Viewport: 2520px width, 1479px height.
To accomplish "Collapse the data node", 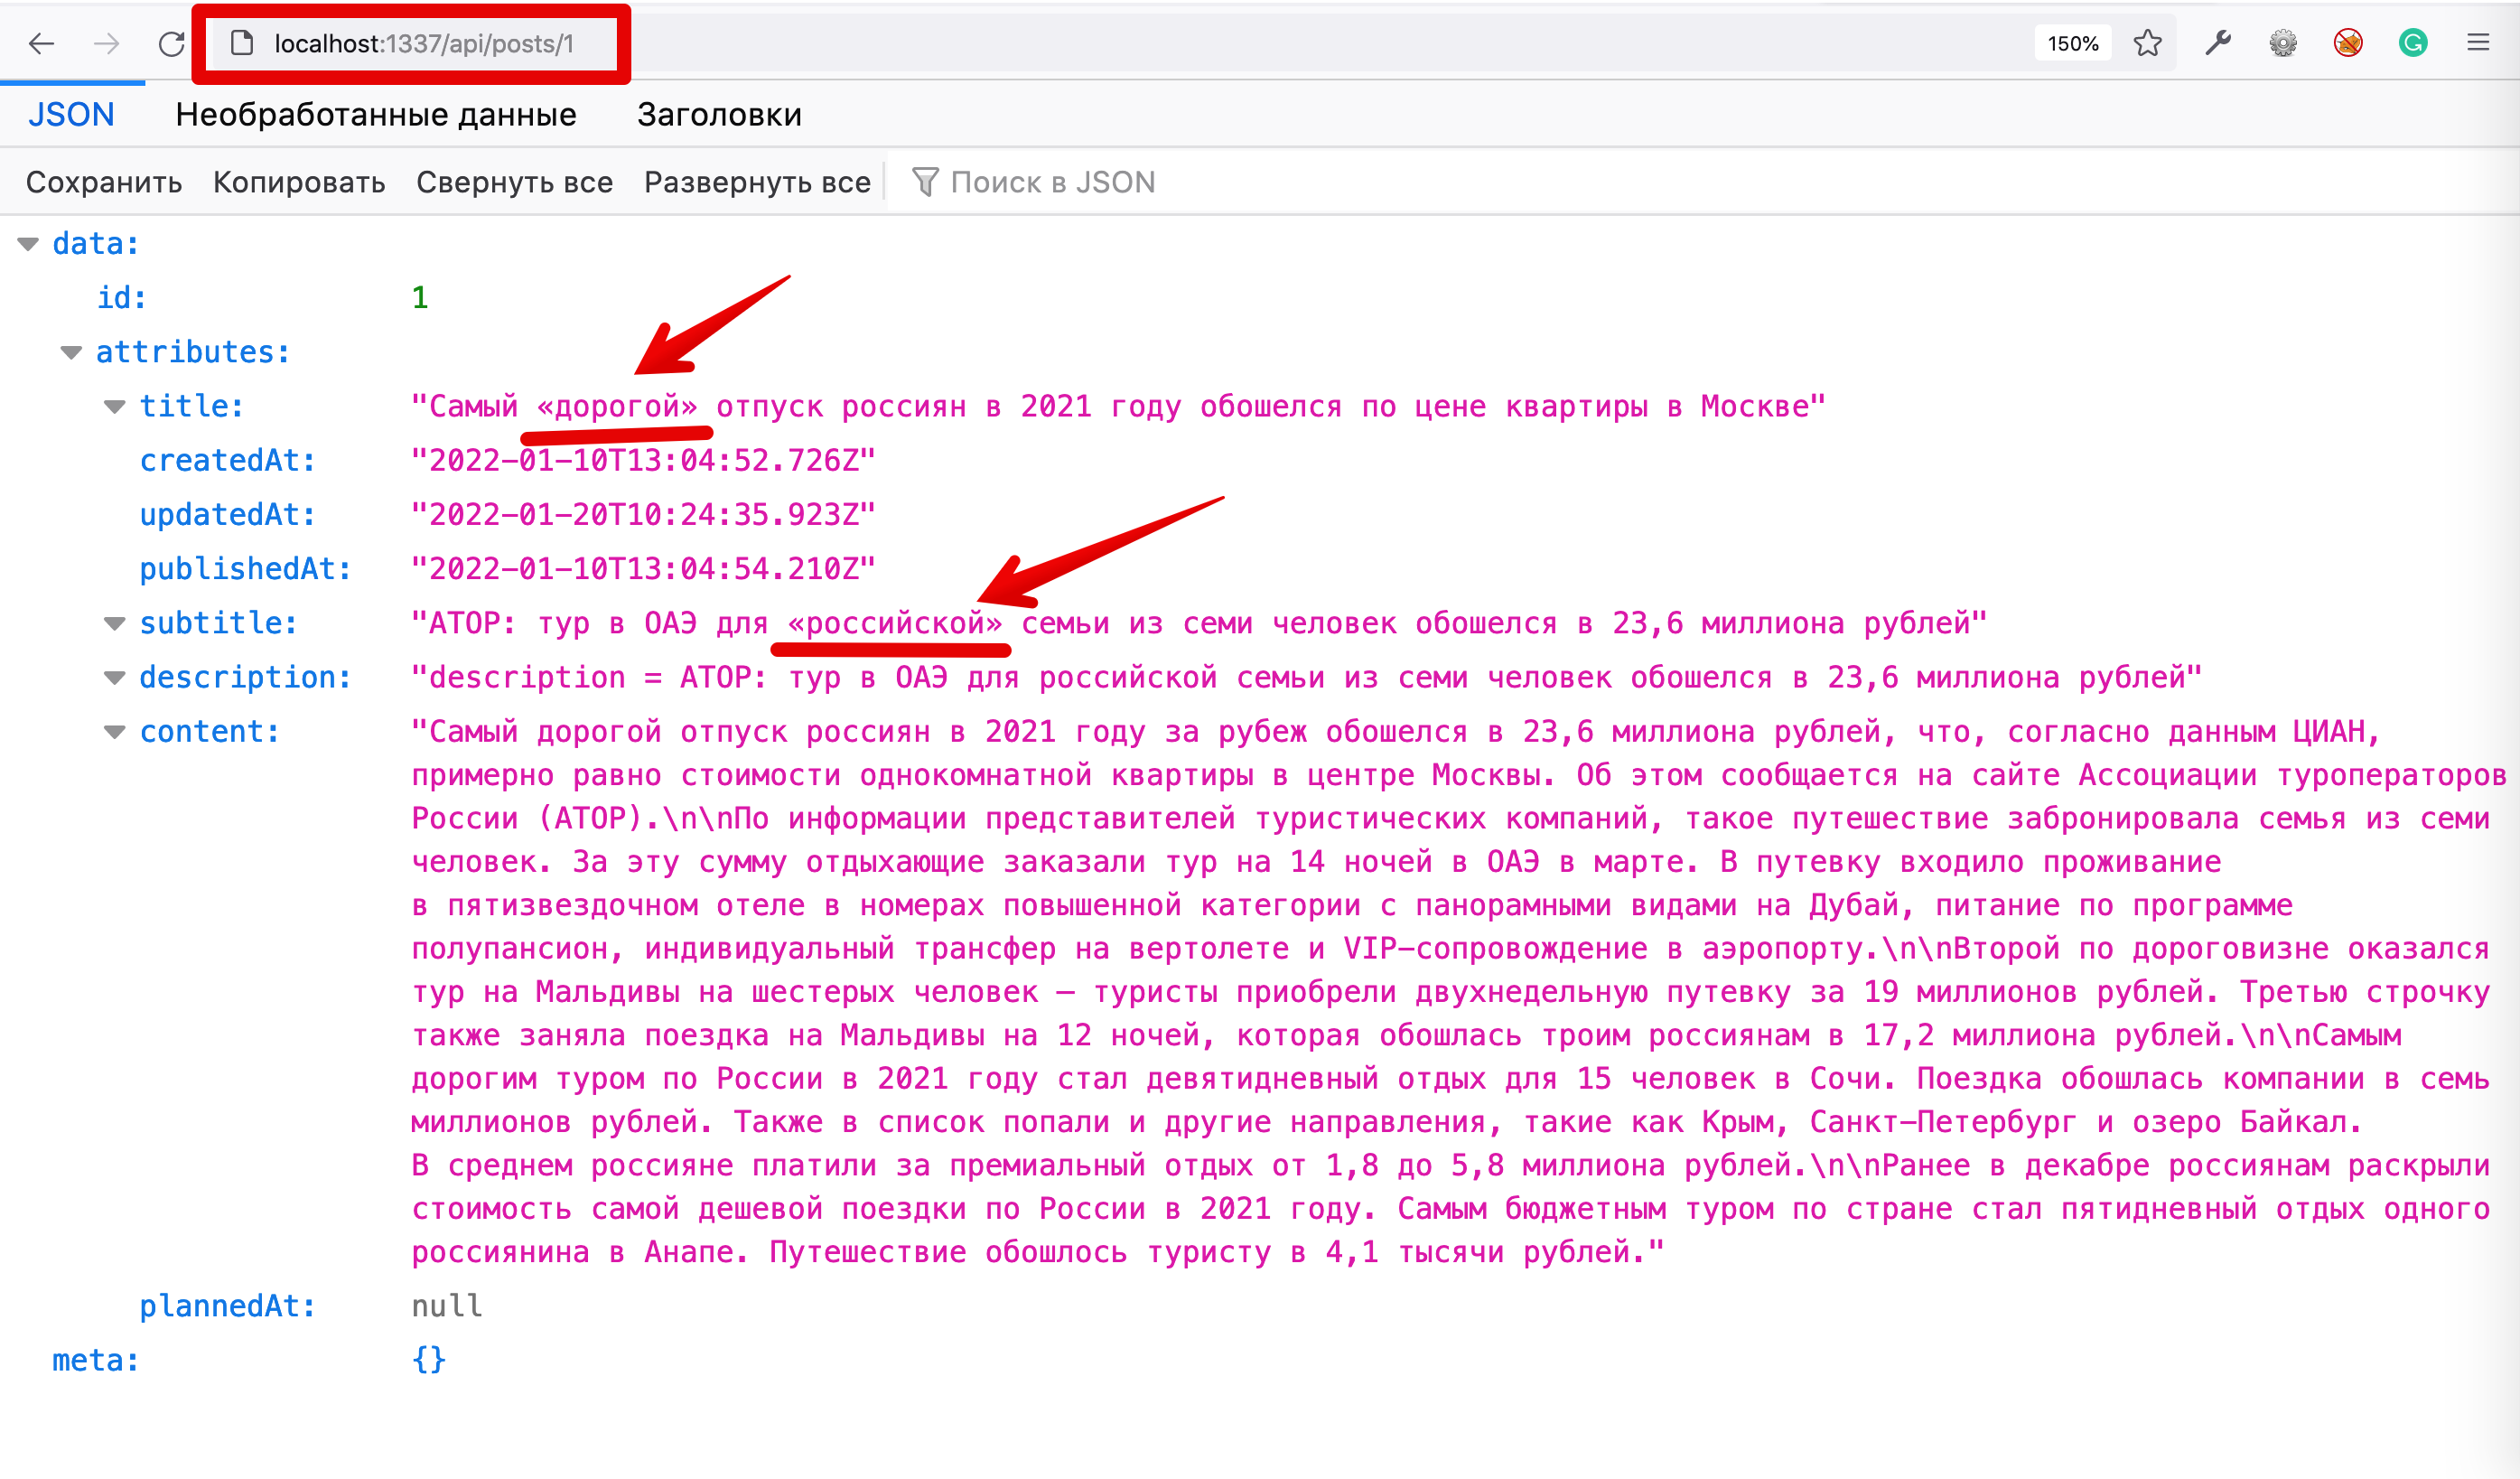I will (x=28, y=244).
